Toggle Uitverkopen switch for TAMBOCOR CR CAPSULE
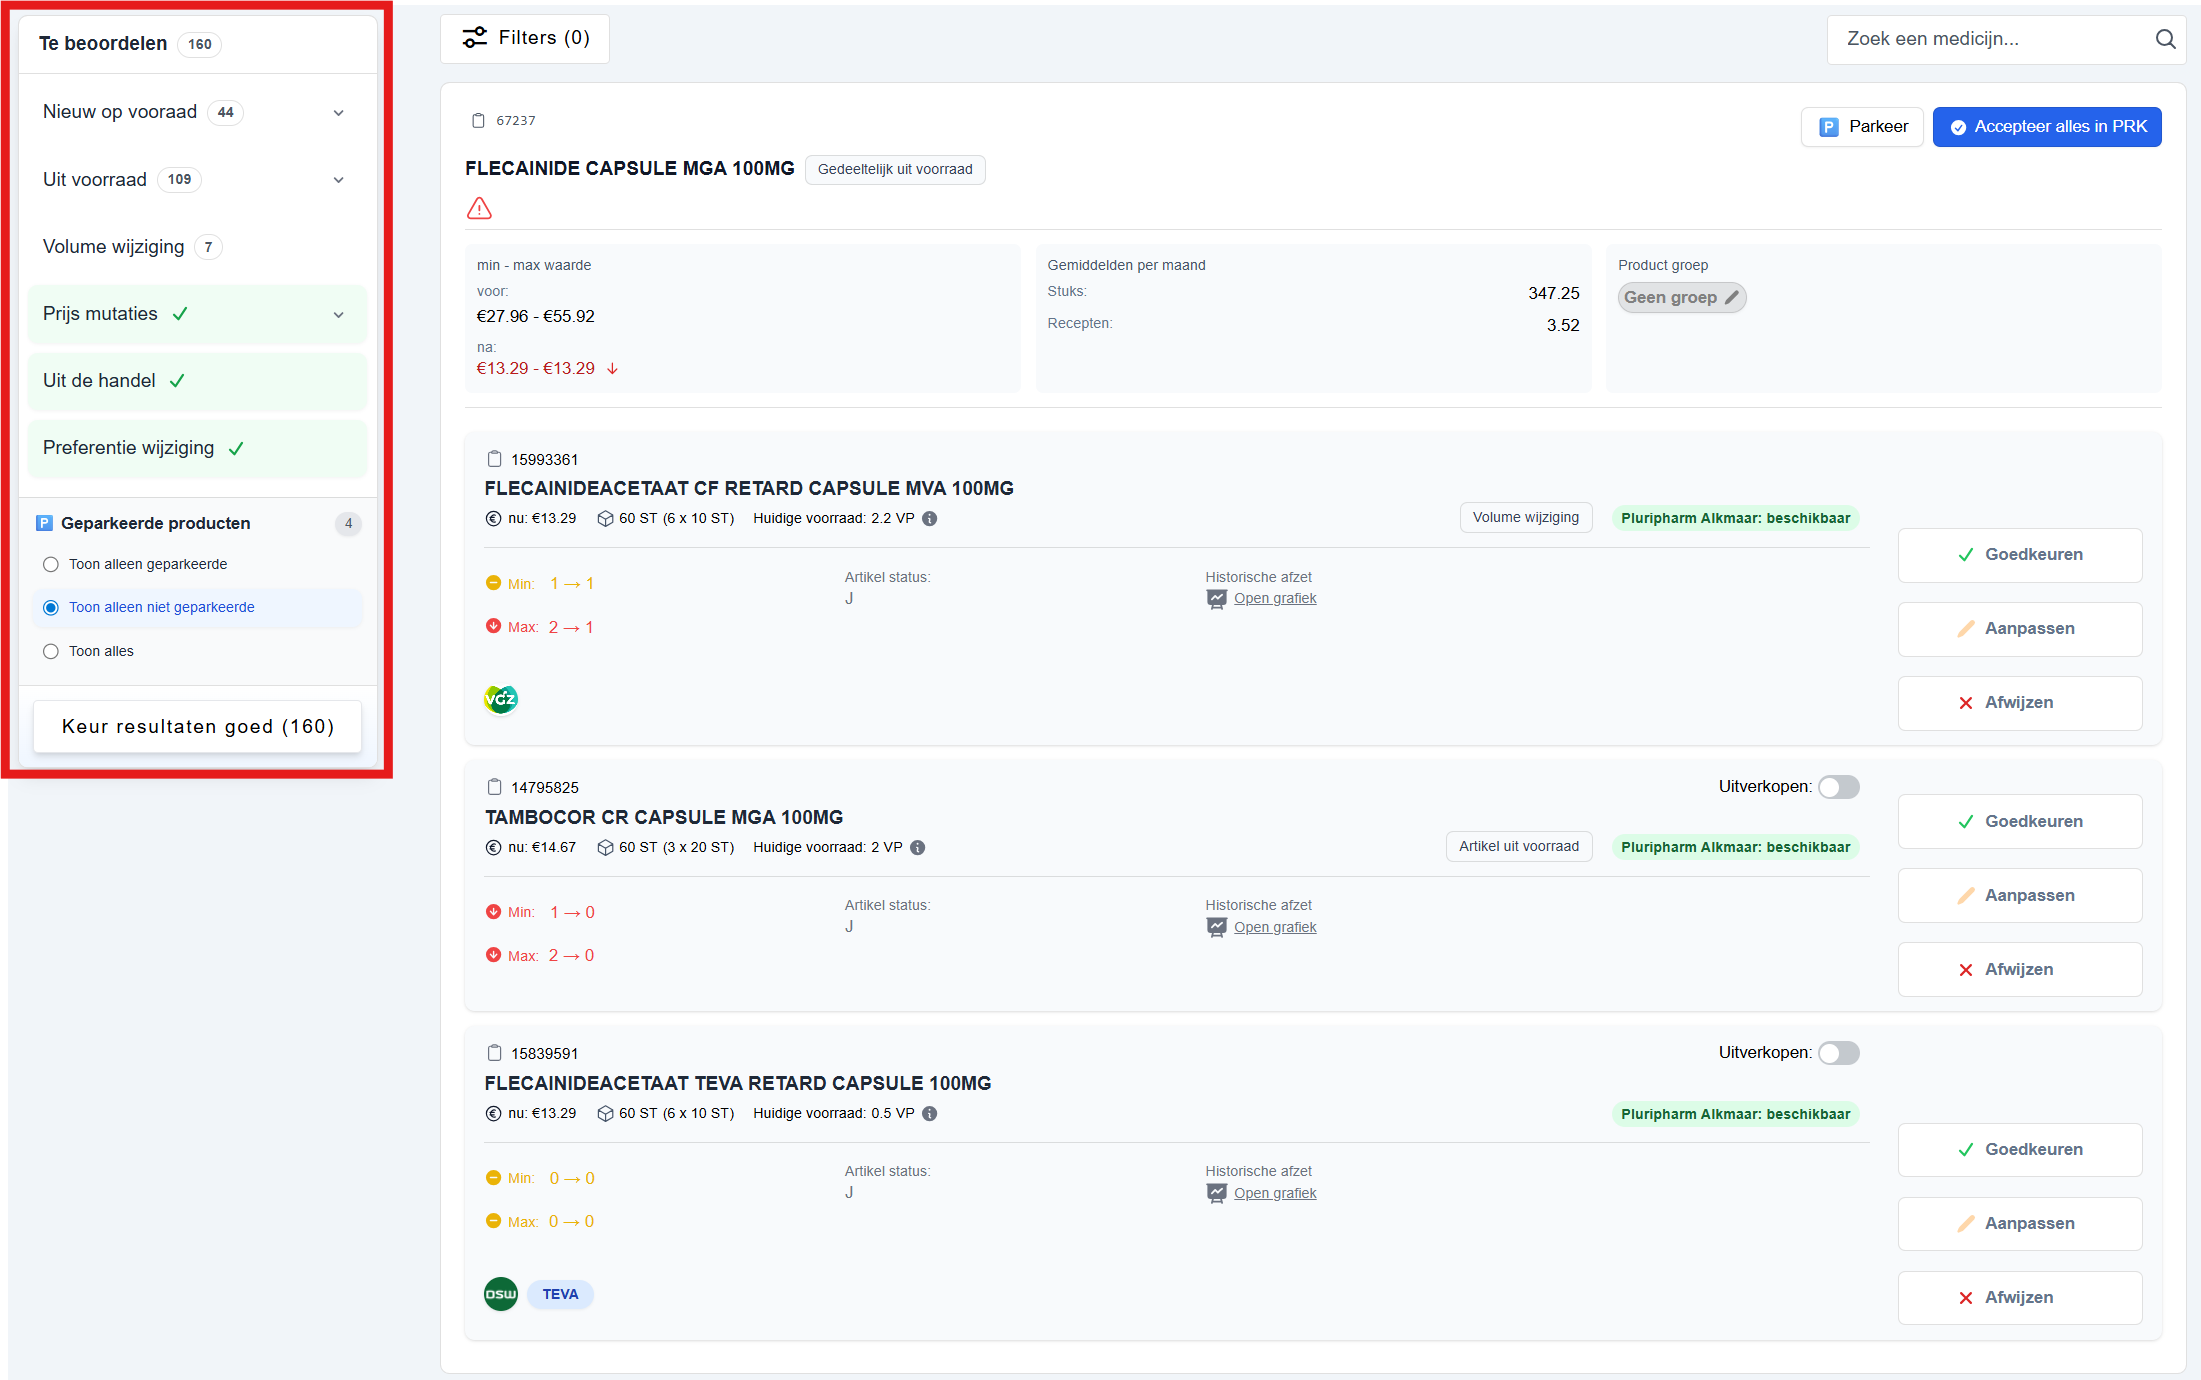 (x=1838, y=787)
